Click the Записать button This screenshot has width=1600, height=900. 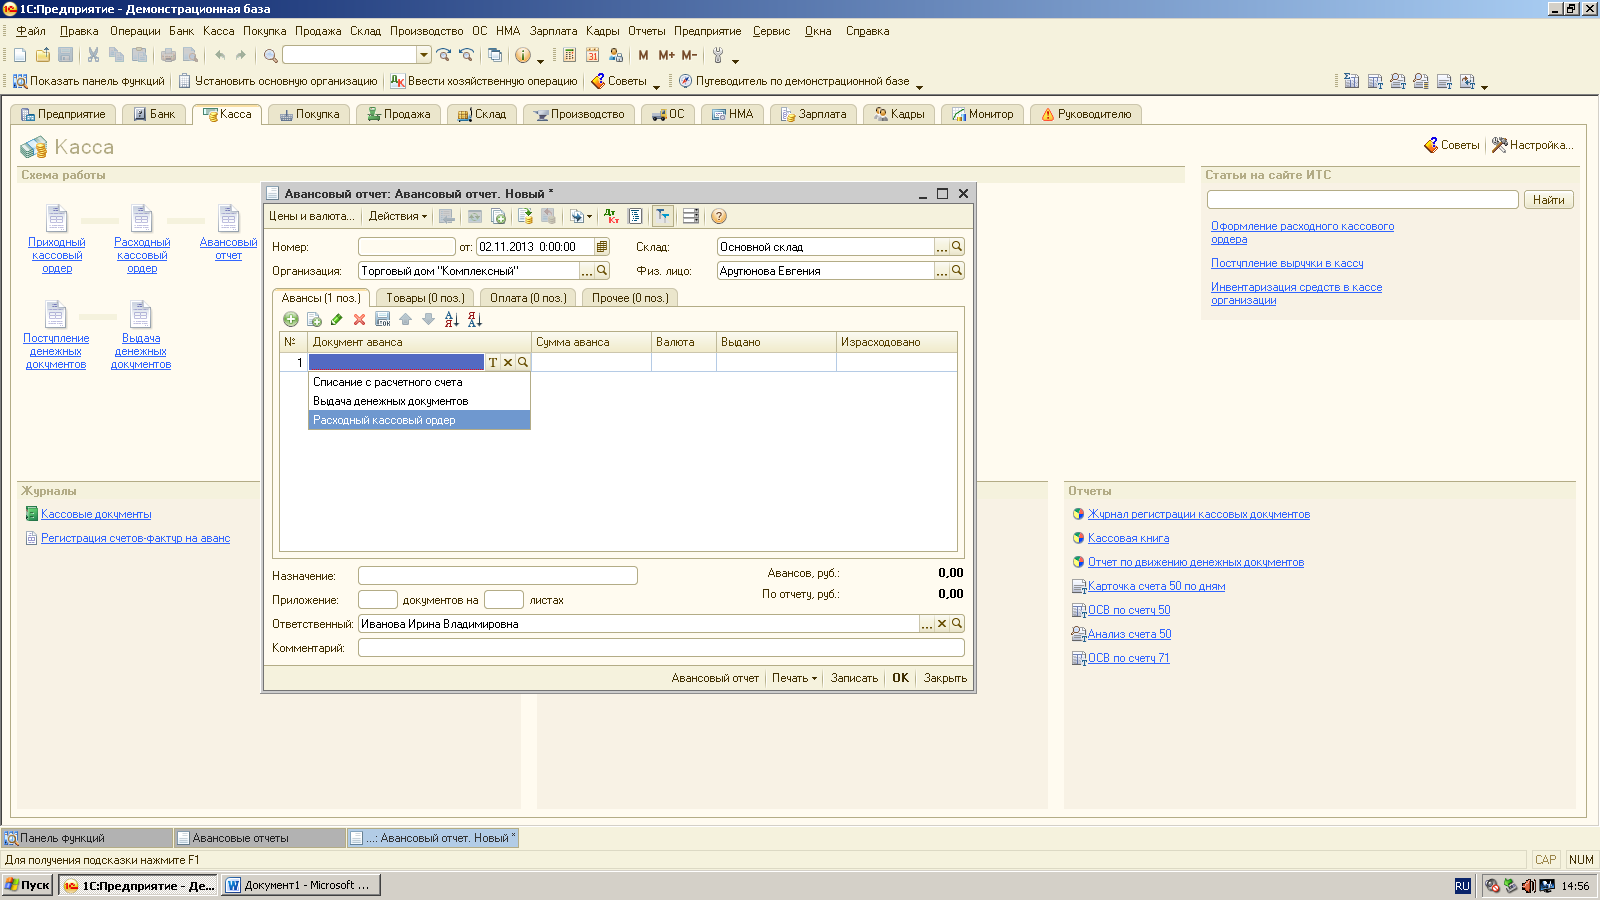tap(854, 678)
